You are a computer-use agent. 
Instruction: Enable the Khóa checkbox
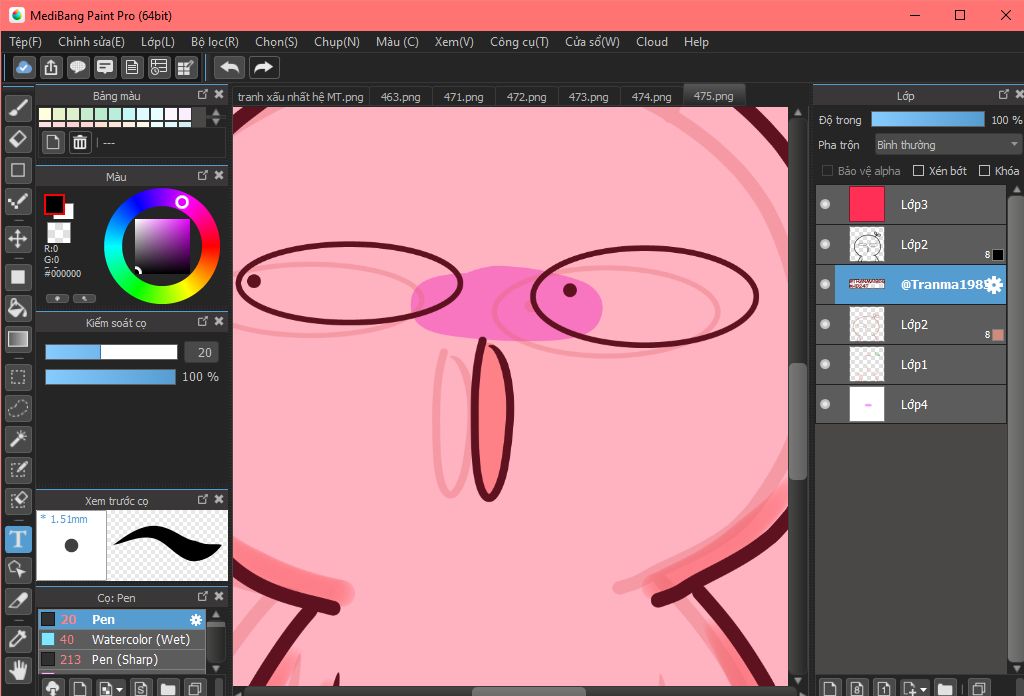pyautogui.click(x=984, y=170)
